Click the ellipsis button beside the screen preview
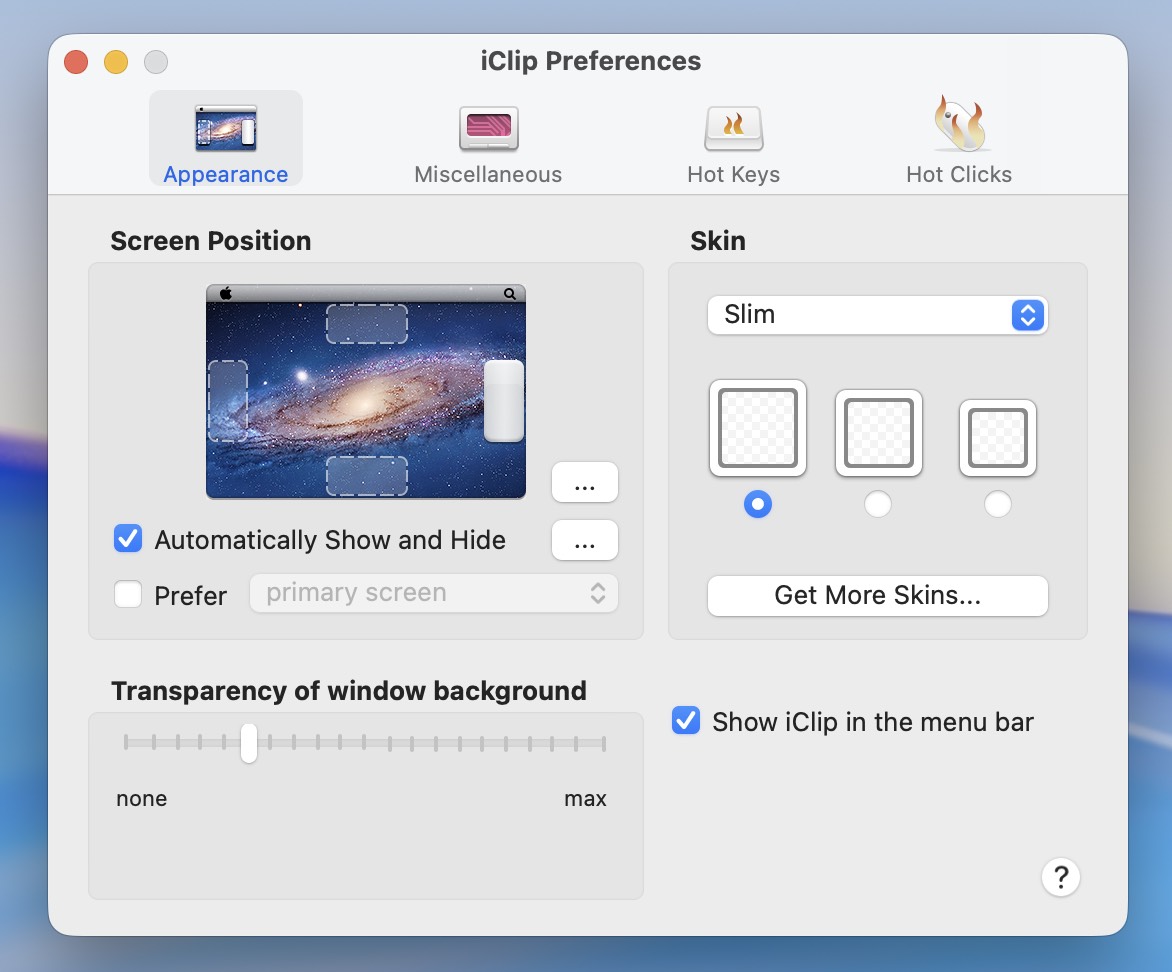 (x=585, y=483)
